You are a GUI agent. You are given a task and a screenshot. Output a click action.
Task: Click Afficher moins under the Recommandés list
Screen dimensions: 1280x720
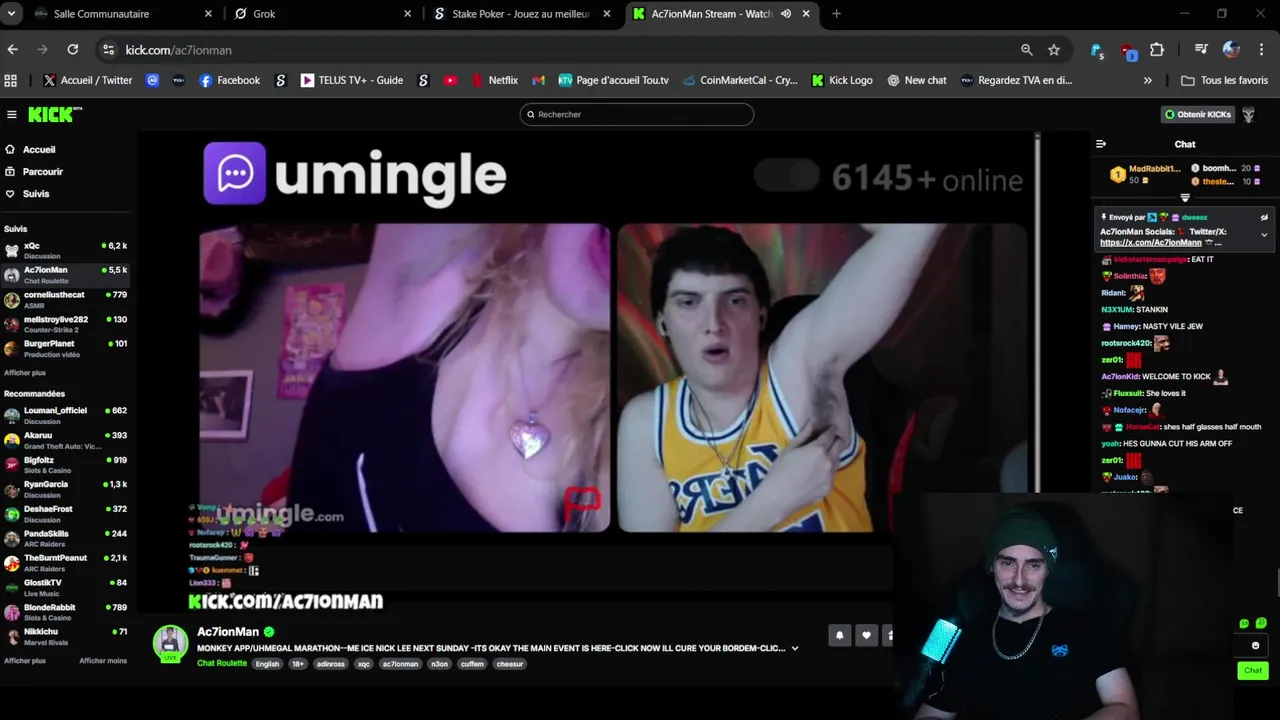(x=103, y=661)
